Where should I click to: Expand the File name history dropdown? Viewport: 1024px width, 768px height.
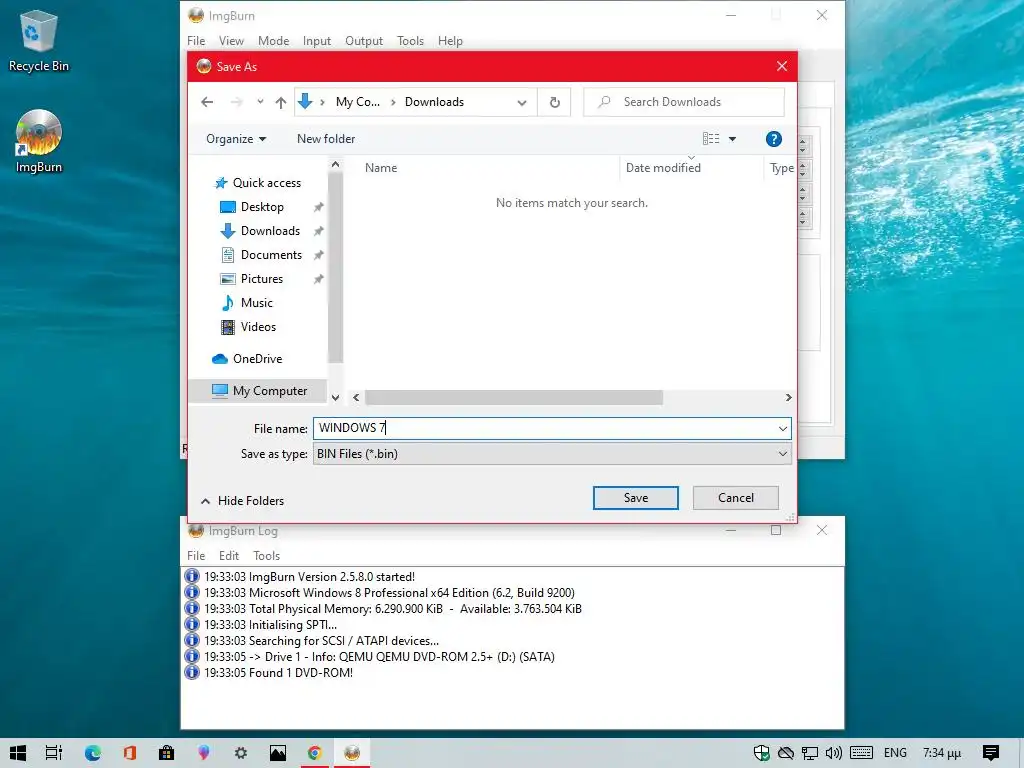pos(782,428)
